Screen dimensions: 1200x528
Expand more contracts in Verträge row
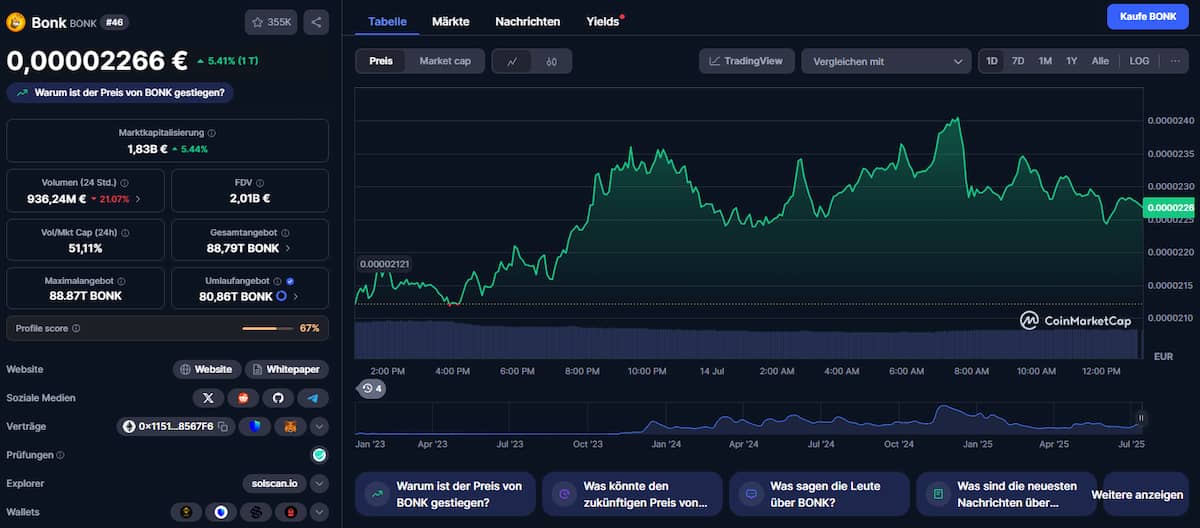319,427
